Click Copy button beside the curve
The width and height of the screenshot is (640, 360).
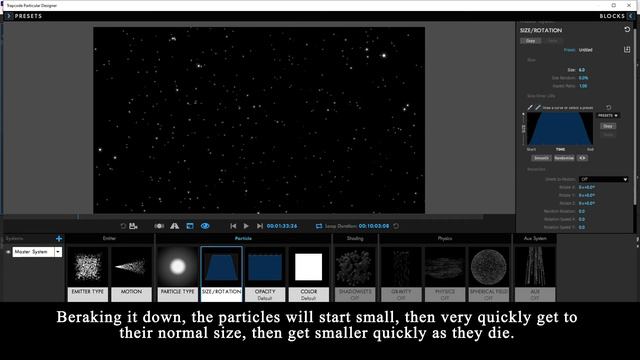pos(608,126)
